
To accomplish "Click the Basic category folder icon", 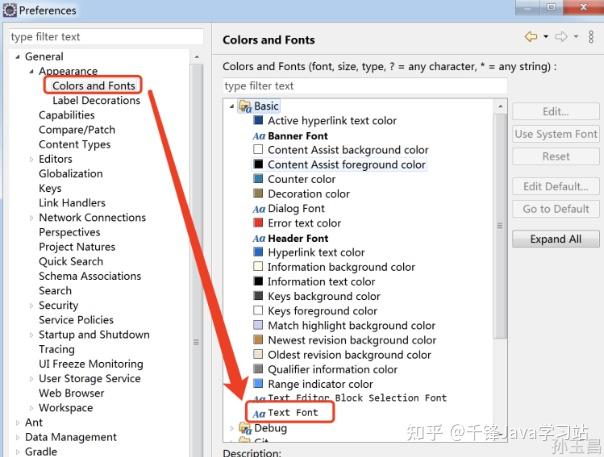I will (245, 106).
